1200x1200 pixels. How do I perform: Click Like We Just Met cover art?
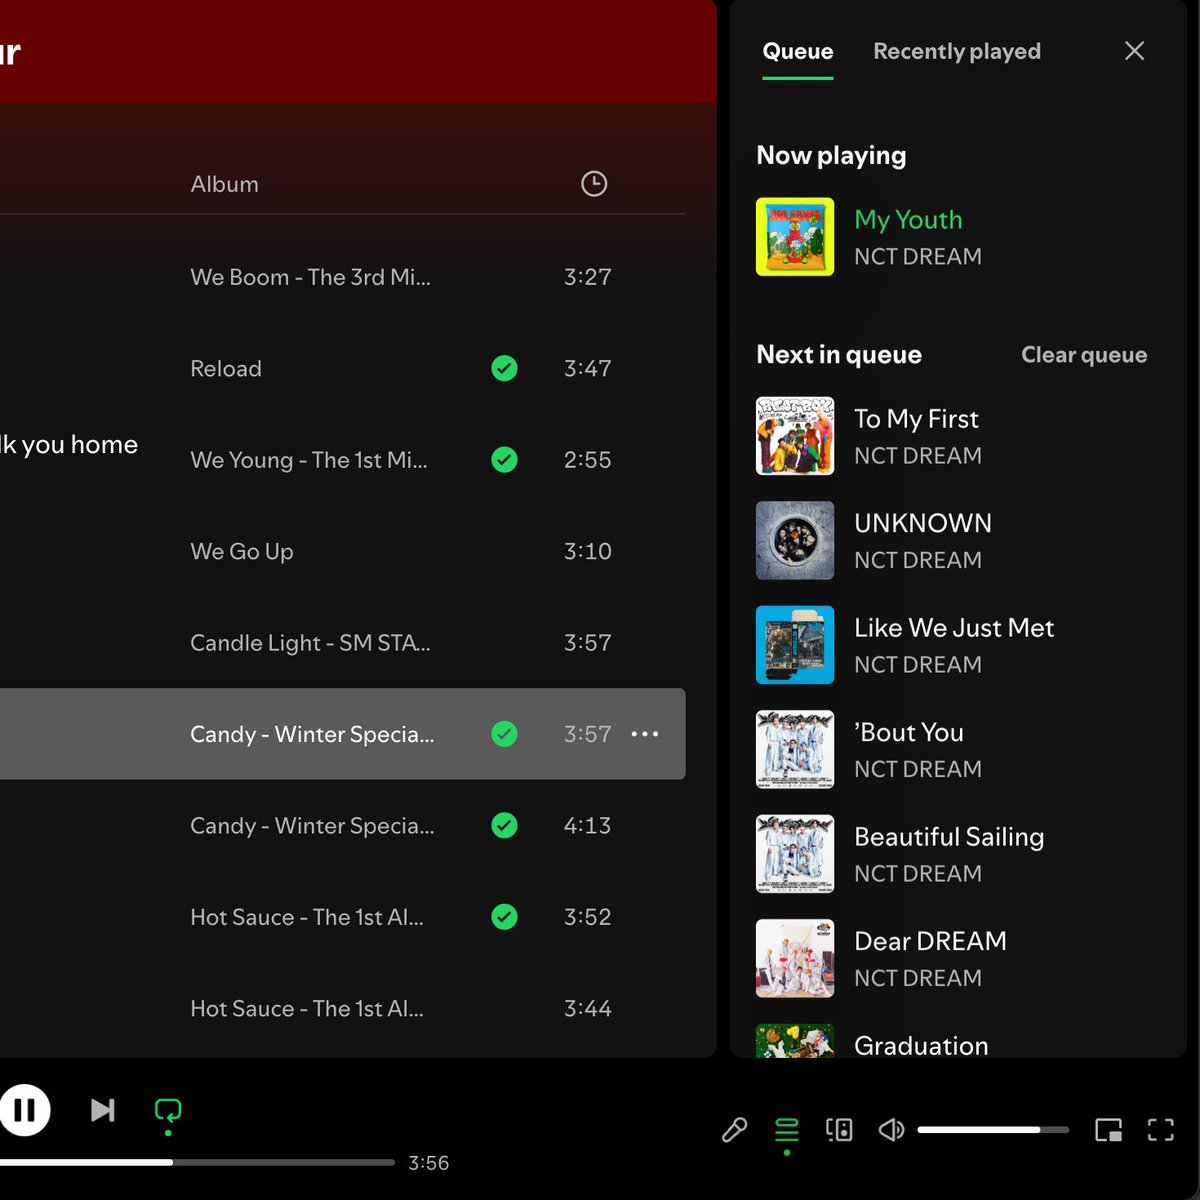(x=795, y=645)
